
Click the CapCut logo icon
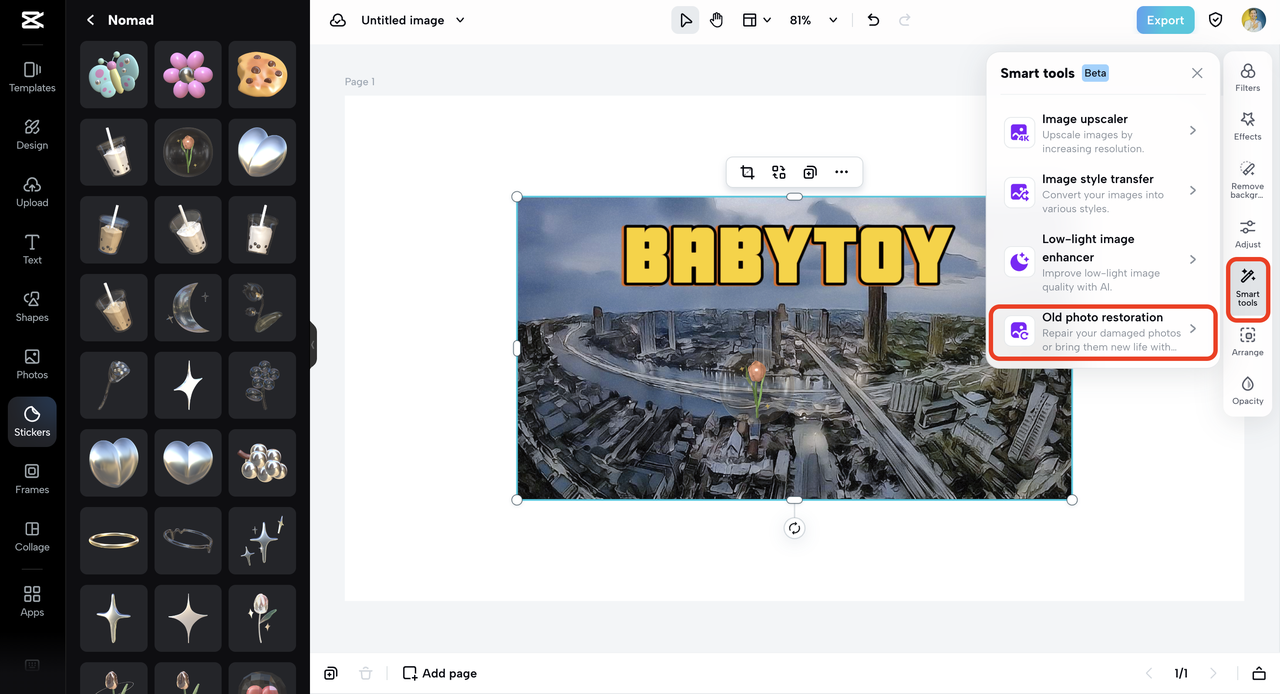pos(32,20)
